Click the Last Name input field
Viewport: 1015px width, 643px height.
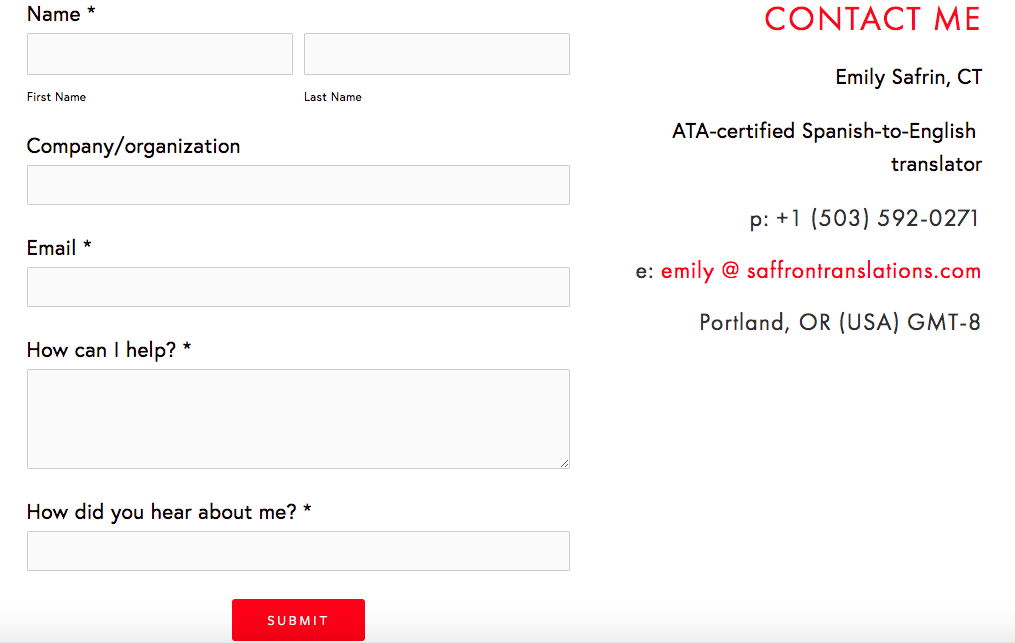coord(437,54)
